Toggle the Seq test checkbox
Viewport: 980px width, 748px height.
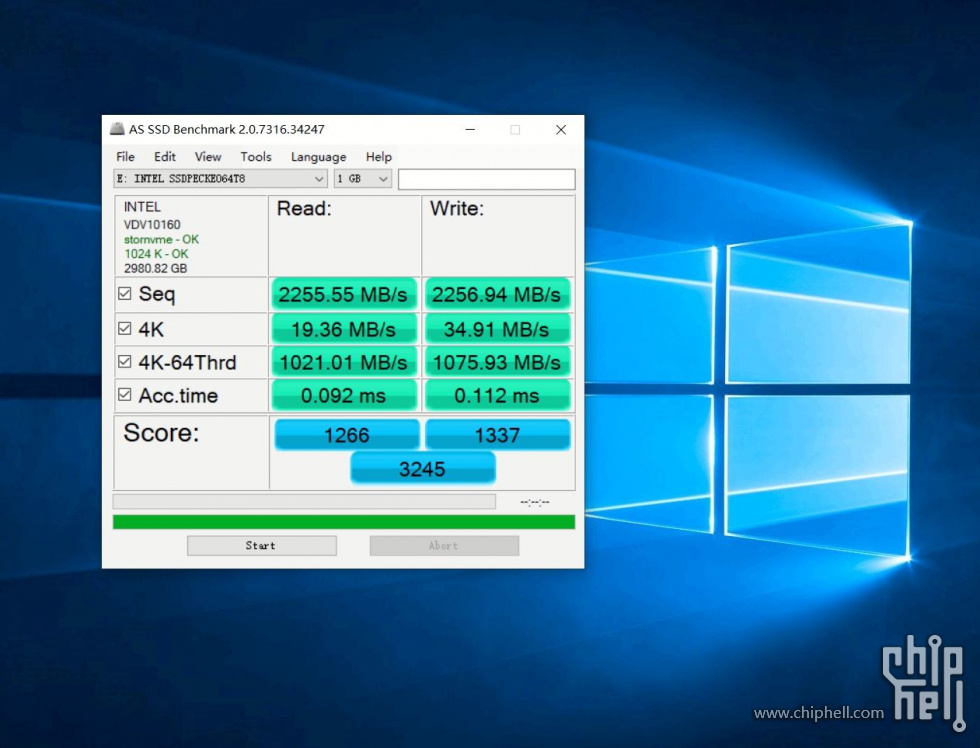point(124,293)
